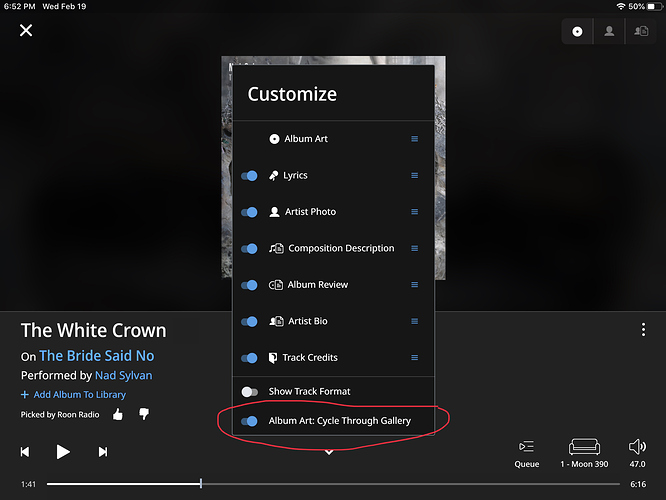Give thumbs up to this track

[118, 414]
